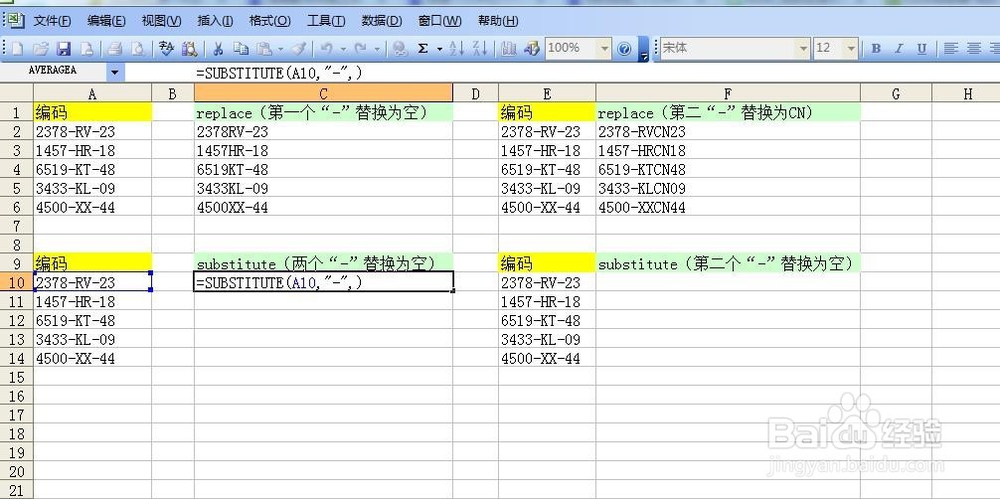Open an existing file via folder icon

(40, 48)
